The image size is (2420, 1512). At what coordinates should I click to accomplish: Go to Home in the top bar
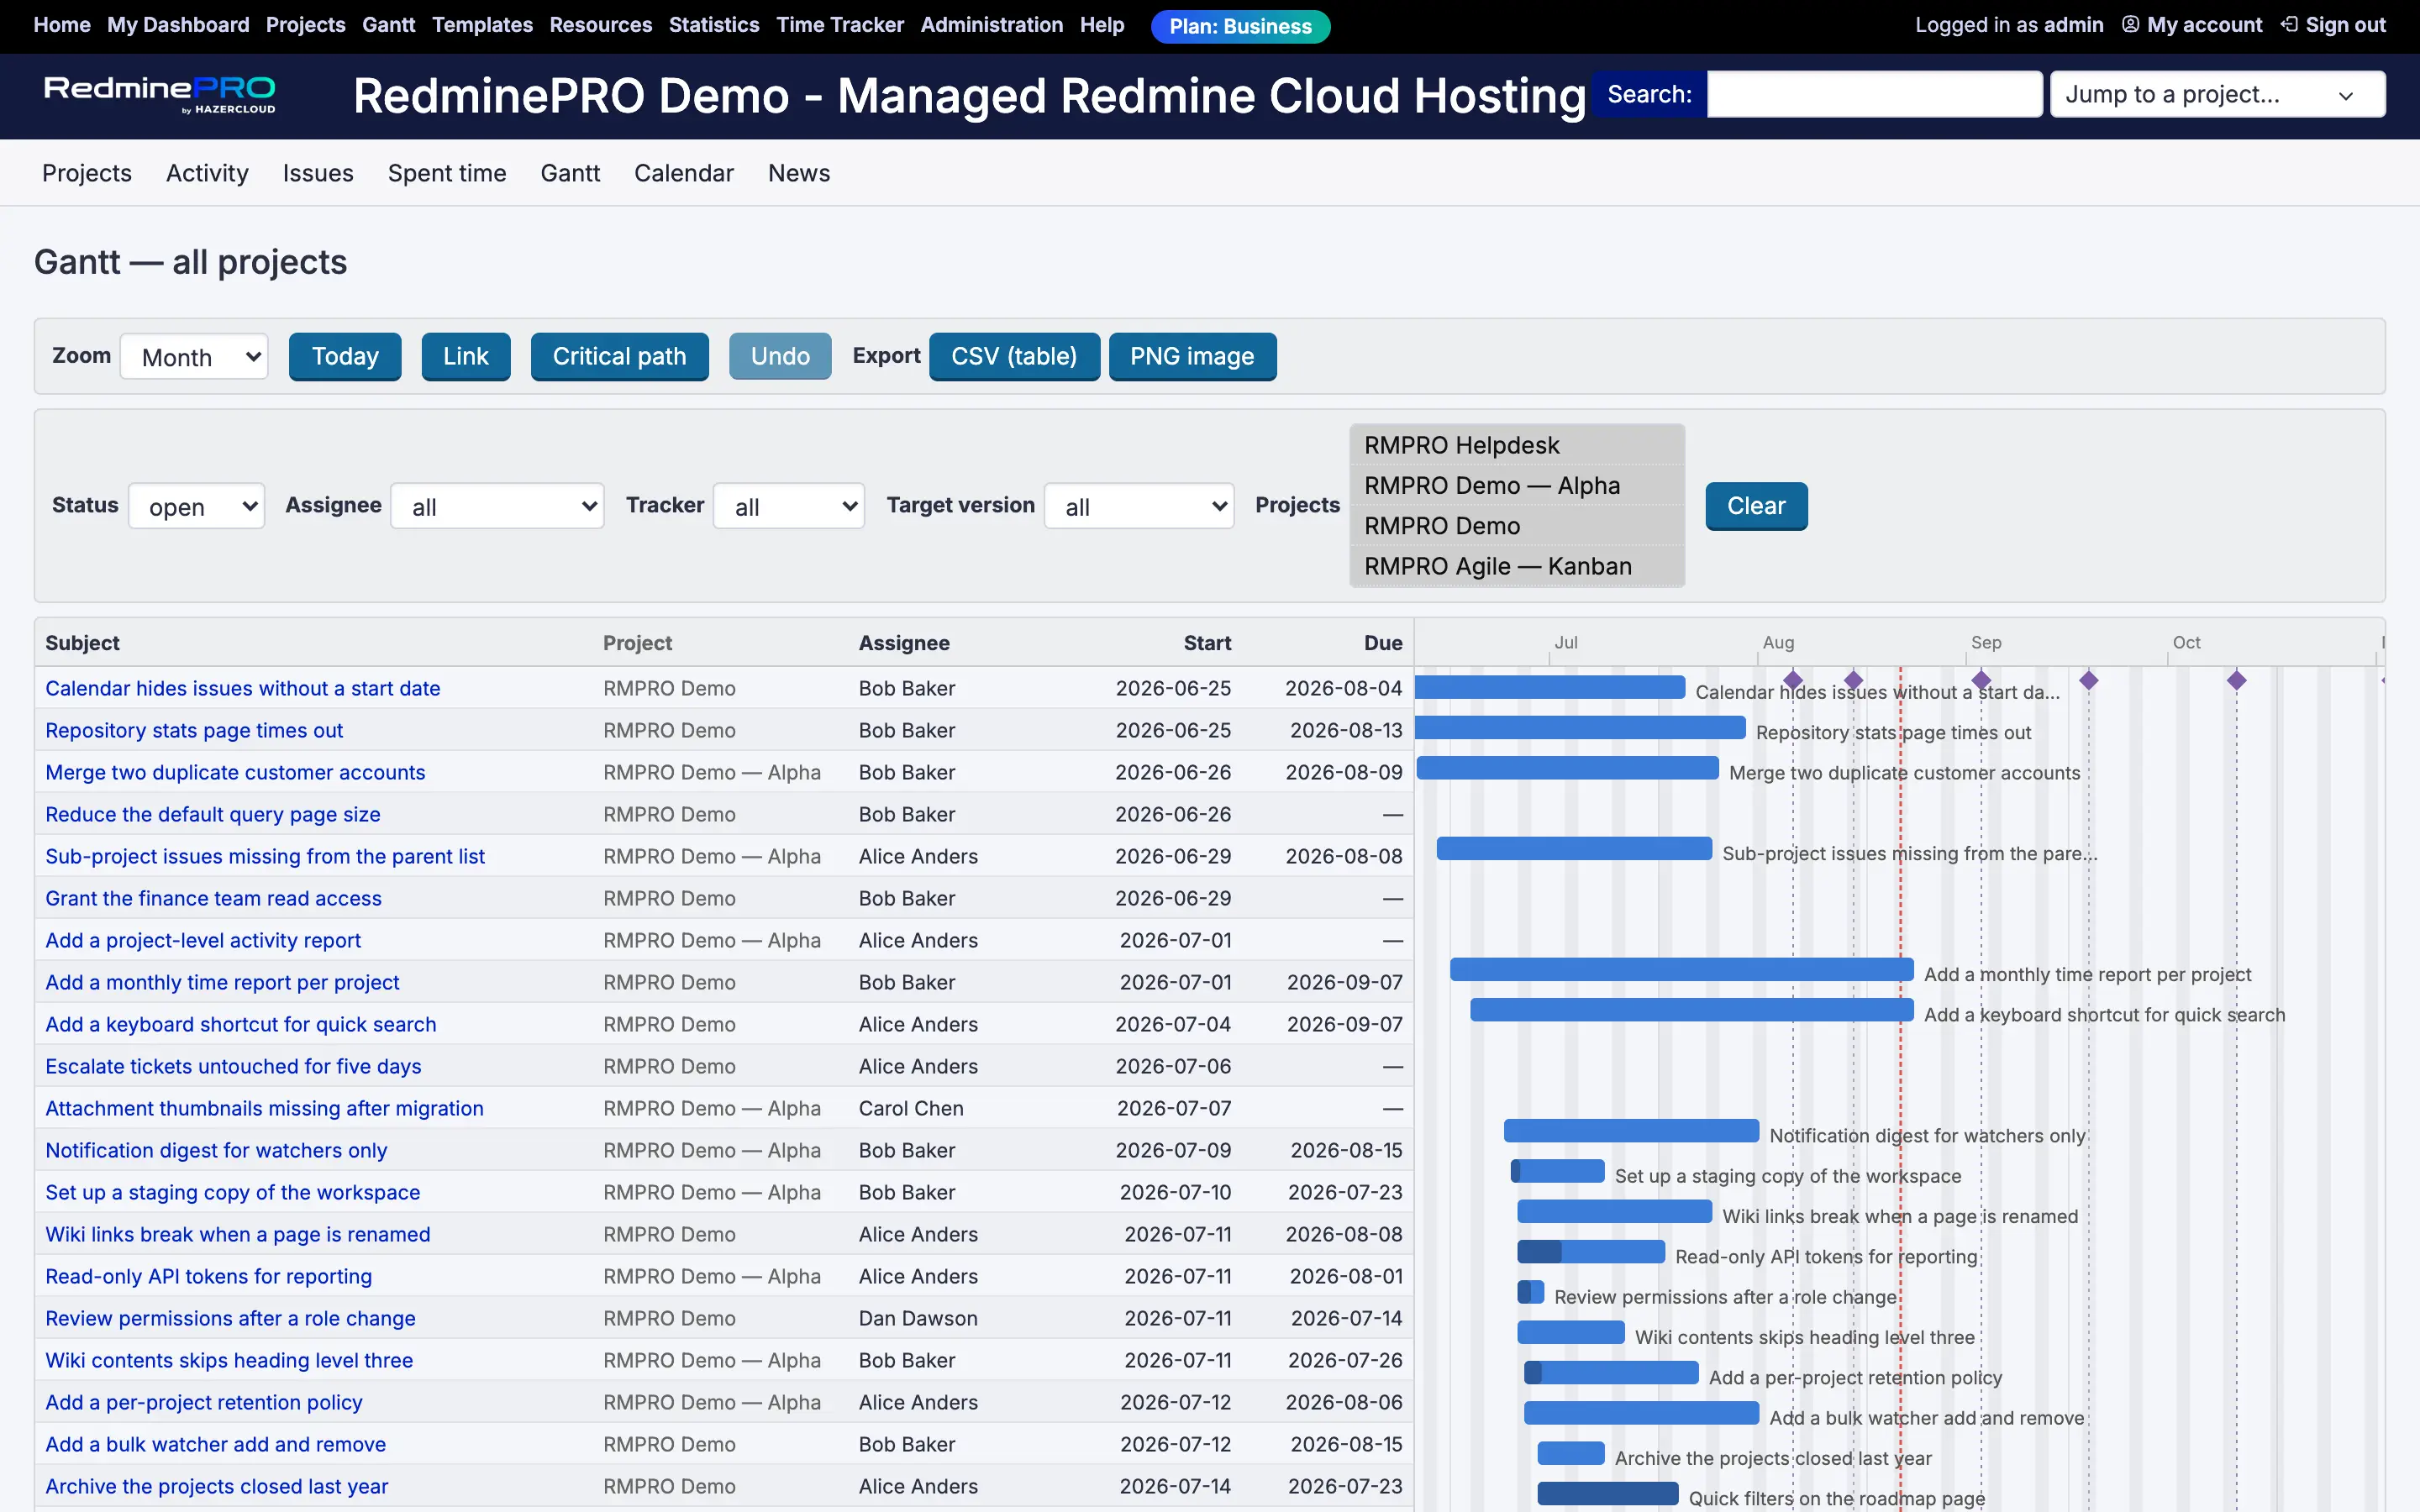pyautogui.click(x=62, y=25)
